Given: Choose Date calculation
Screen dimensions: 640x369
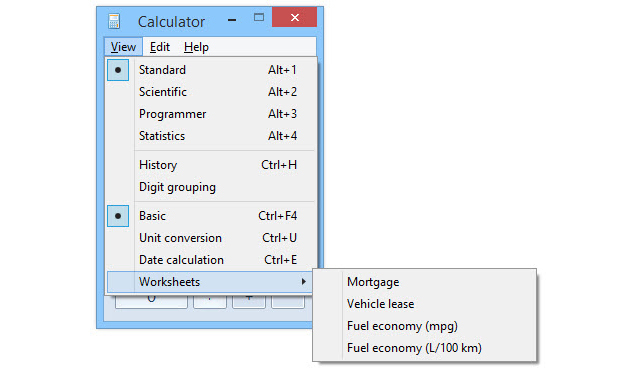Looking at the screenshot, I should [x=211, y=260].
